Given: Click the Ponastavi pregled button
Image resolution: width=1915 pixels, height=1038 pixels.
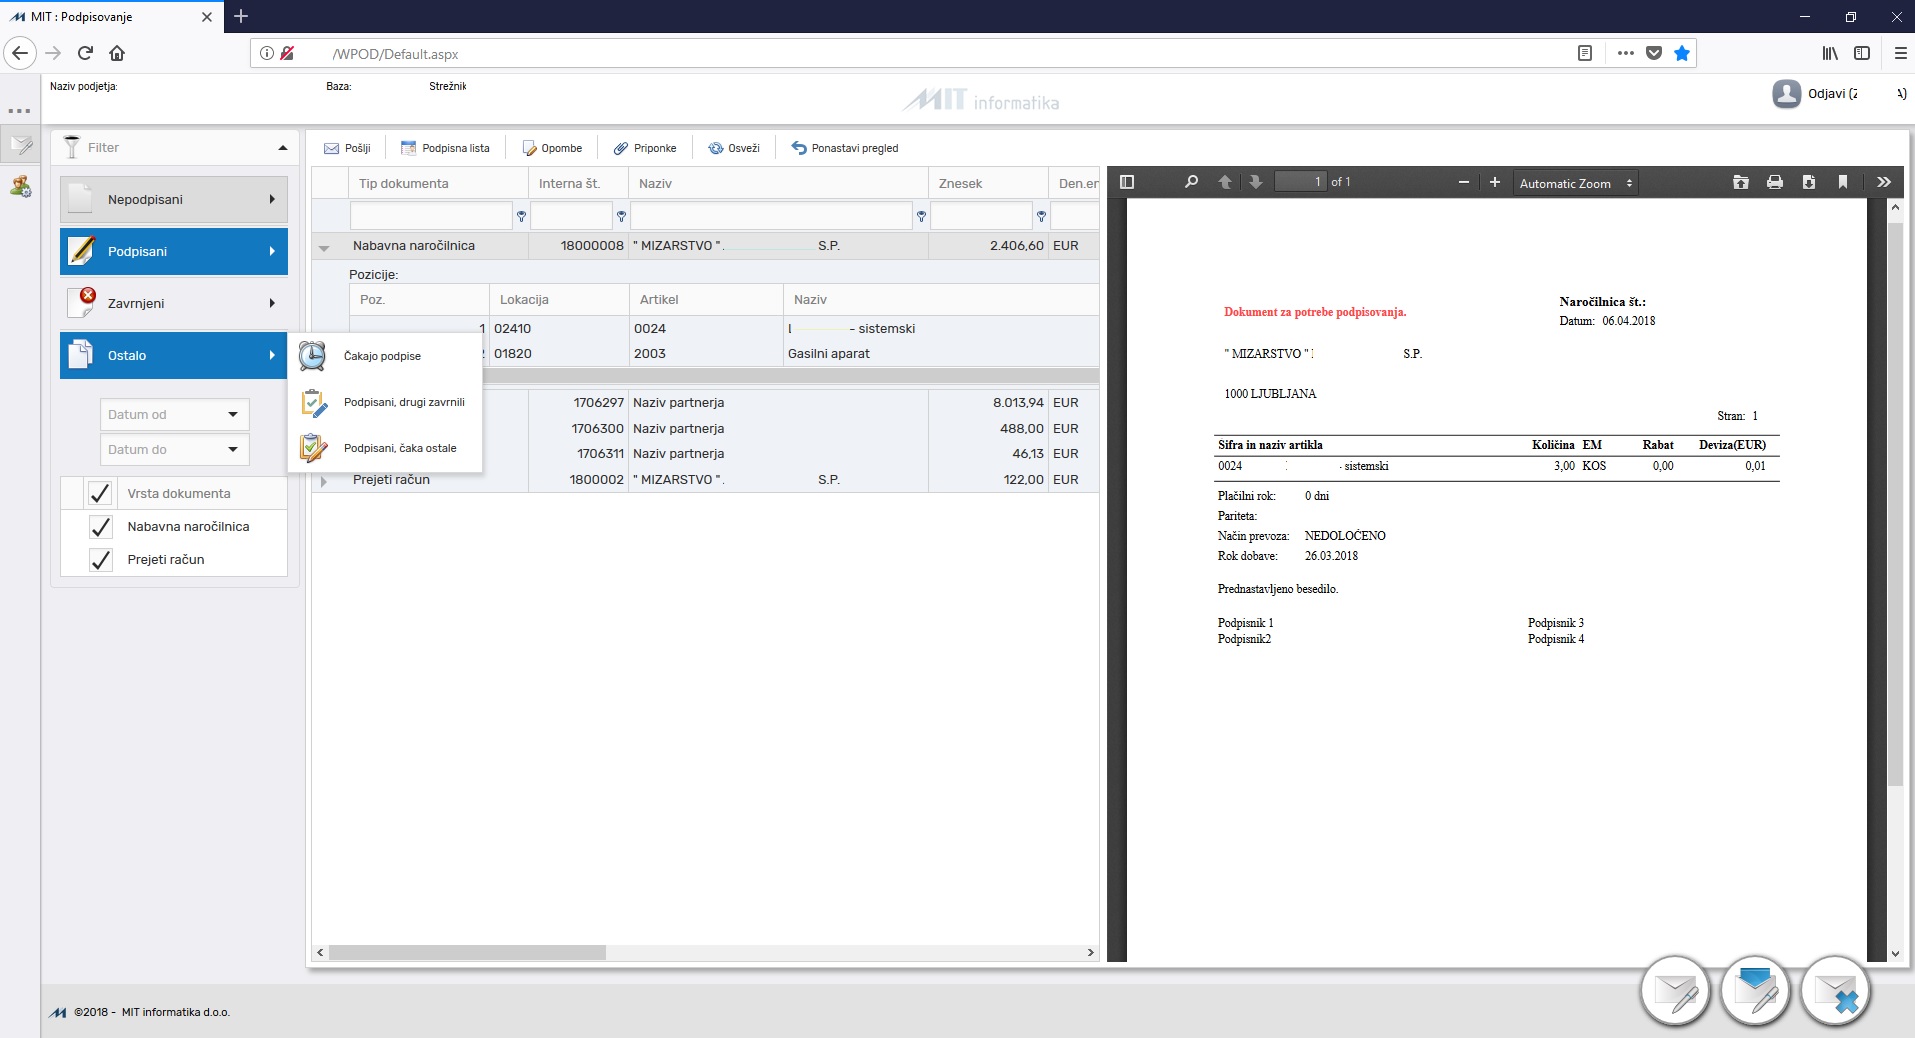Looking at the screenshot, I should pyautogui.click(x=845, y=148).
